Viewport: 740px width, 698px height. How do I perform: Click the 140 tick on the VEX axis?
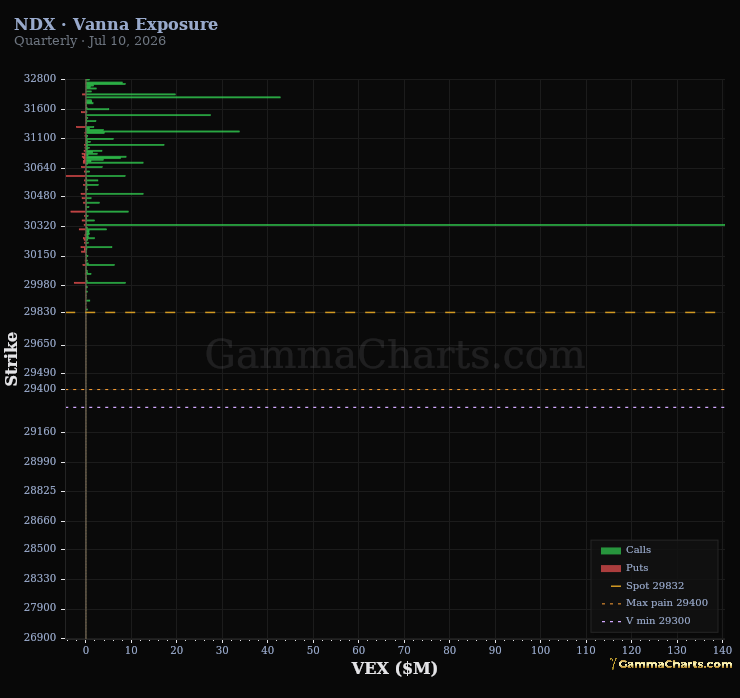coord(723,650)
